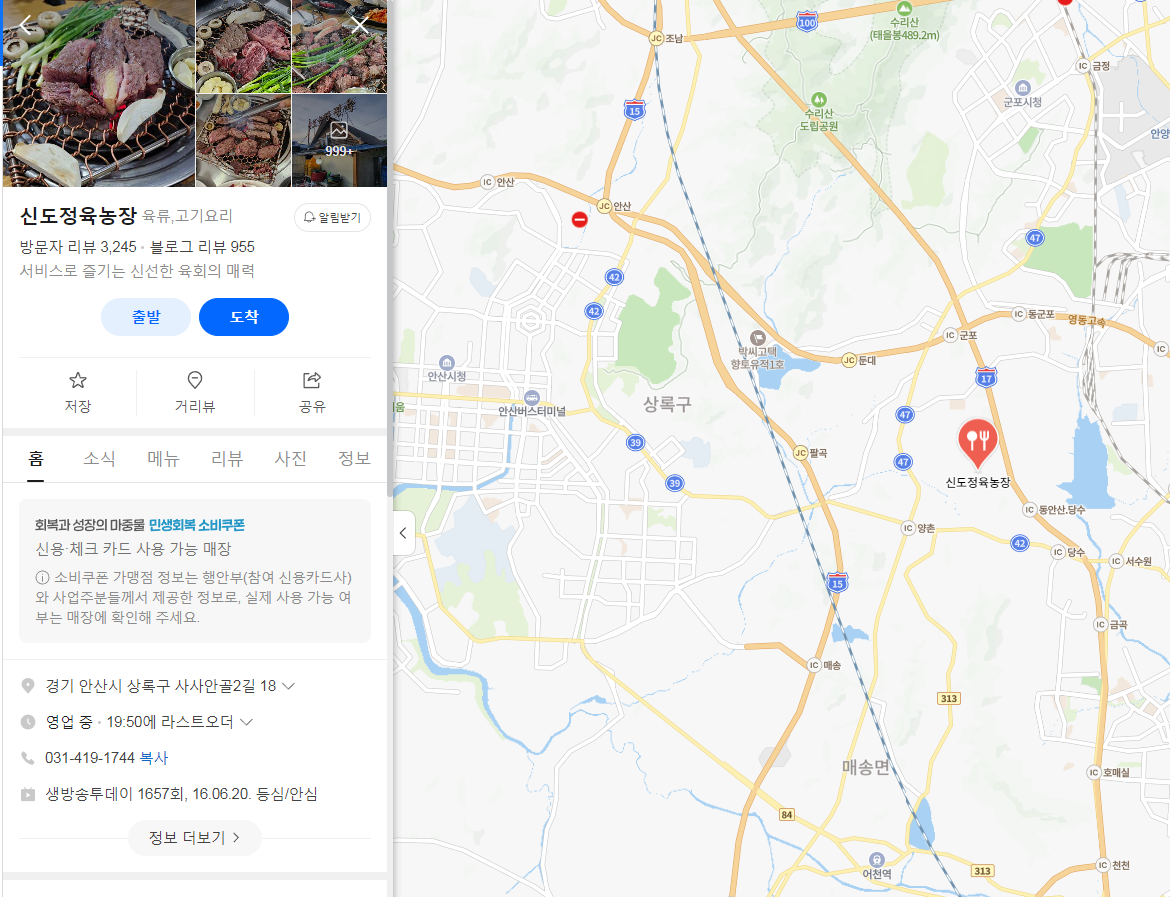Image resolution: width=1170 pixels, height=897 pixels.
Task: Click the 알림받기 bell button
Action: (x=332, y=217)
